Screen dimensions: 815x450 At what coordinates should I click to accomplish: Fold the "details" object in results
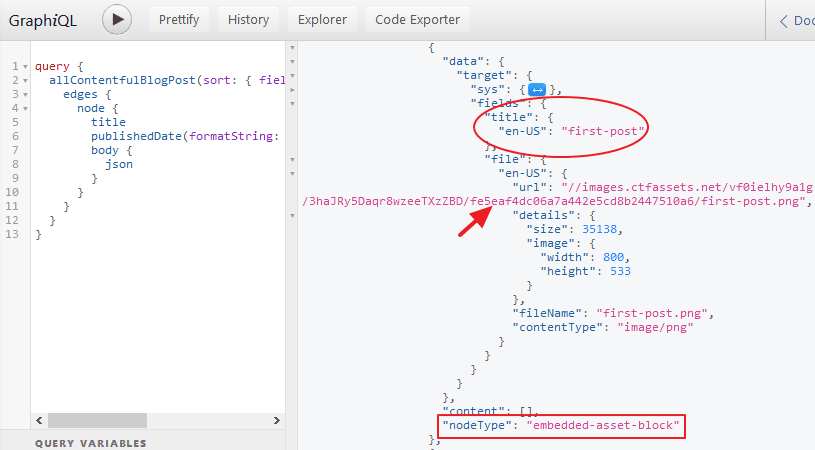[292, 216]
